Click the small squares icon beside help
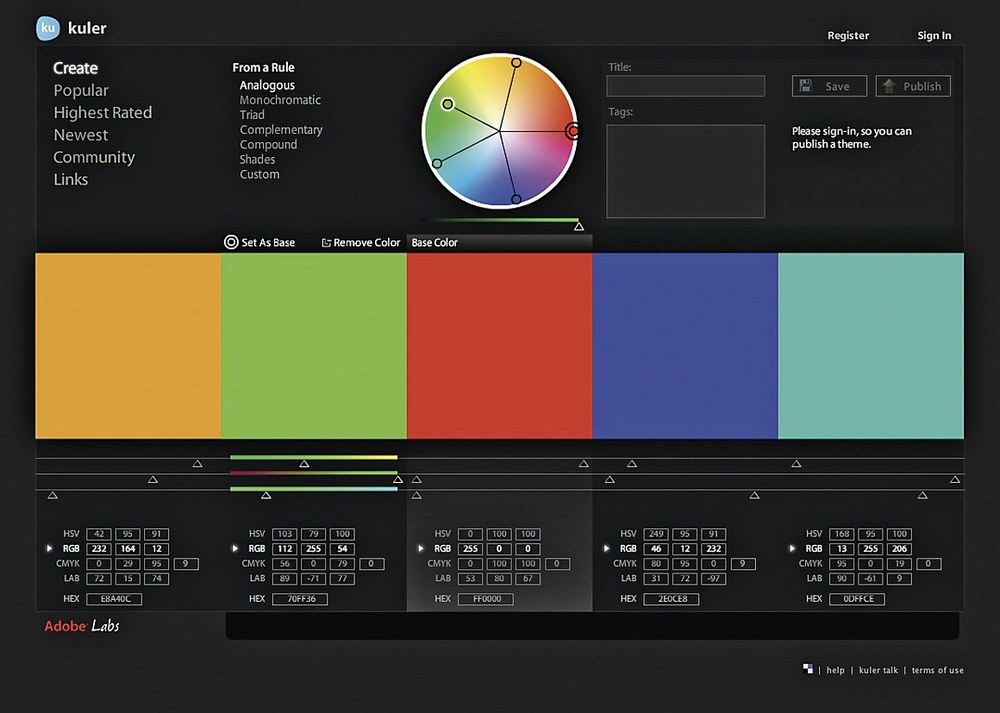Image resolution: width=1000 pixels, height=713 pixels. coord(807,669)
